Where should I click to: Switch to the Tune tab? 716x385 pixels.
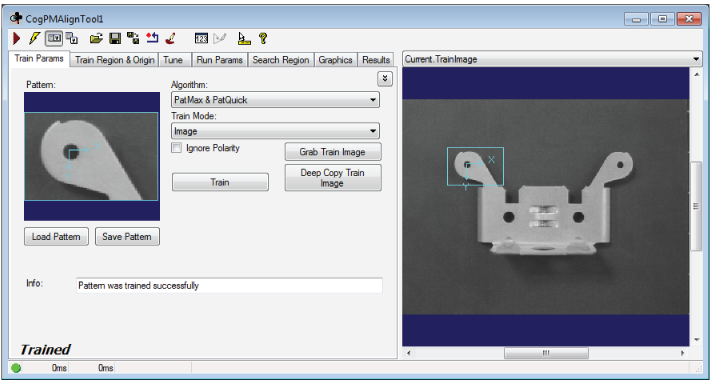point(173,60)
